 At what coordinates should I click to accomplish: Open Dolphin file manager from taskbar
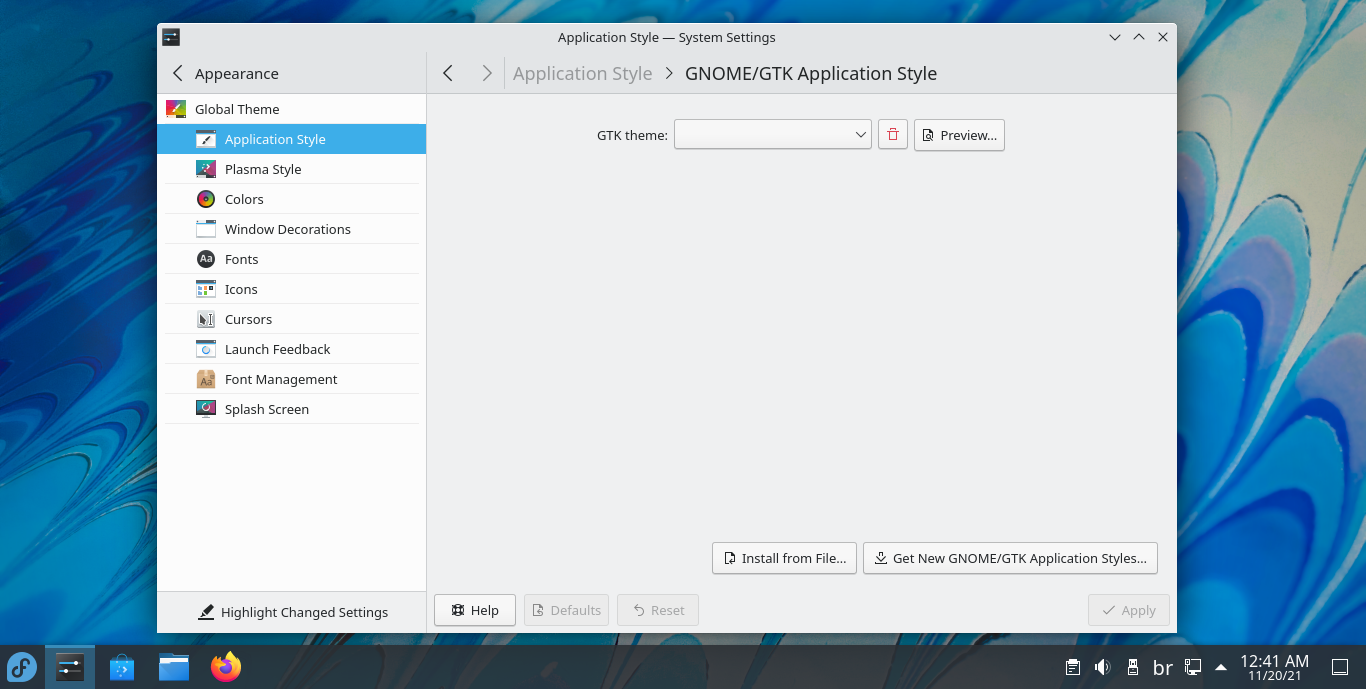tap(174, 667)
